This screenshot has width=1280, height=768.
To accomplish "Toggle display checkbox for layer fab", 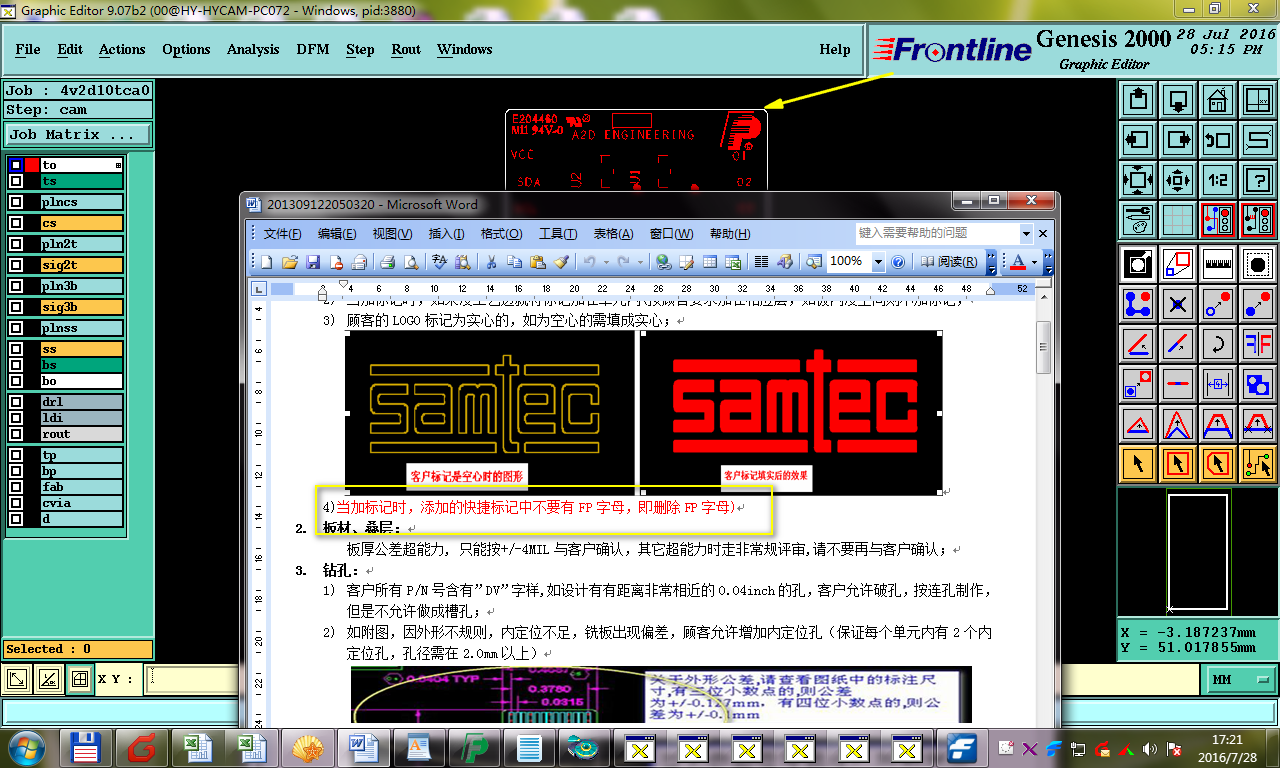I will (x=16, y=487).
